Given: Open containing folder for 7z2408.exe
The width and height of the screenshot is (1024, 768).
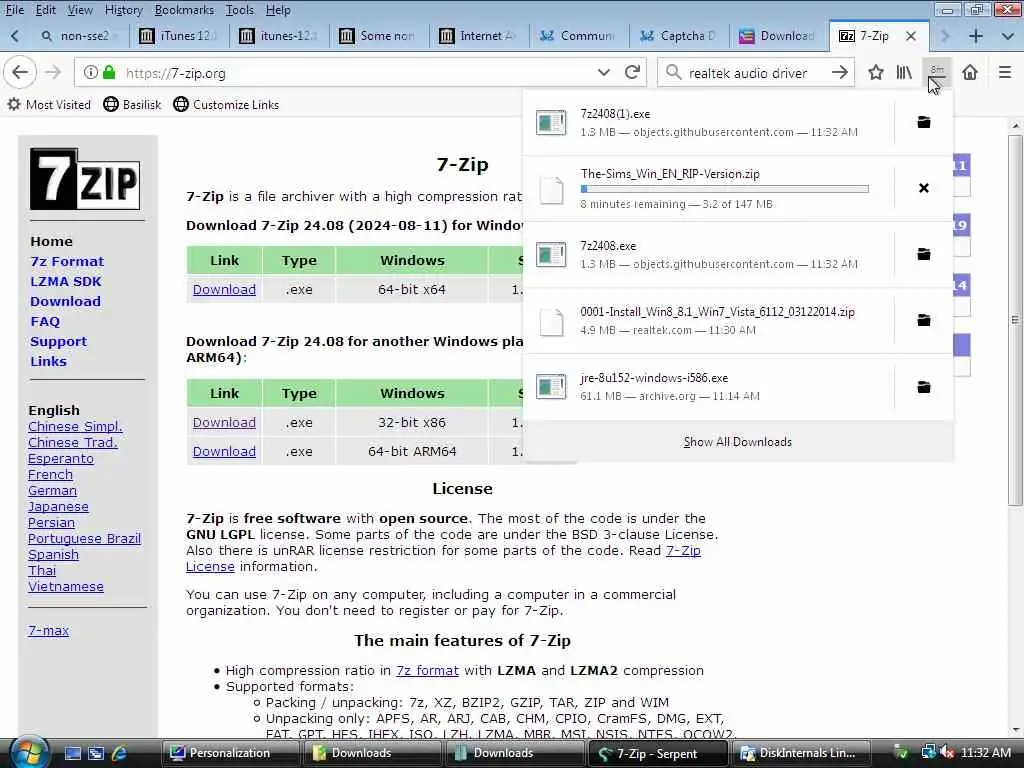Looking at the screenshot, I should [x=923, y=254].
